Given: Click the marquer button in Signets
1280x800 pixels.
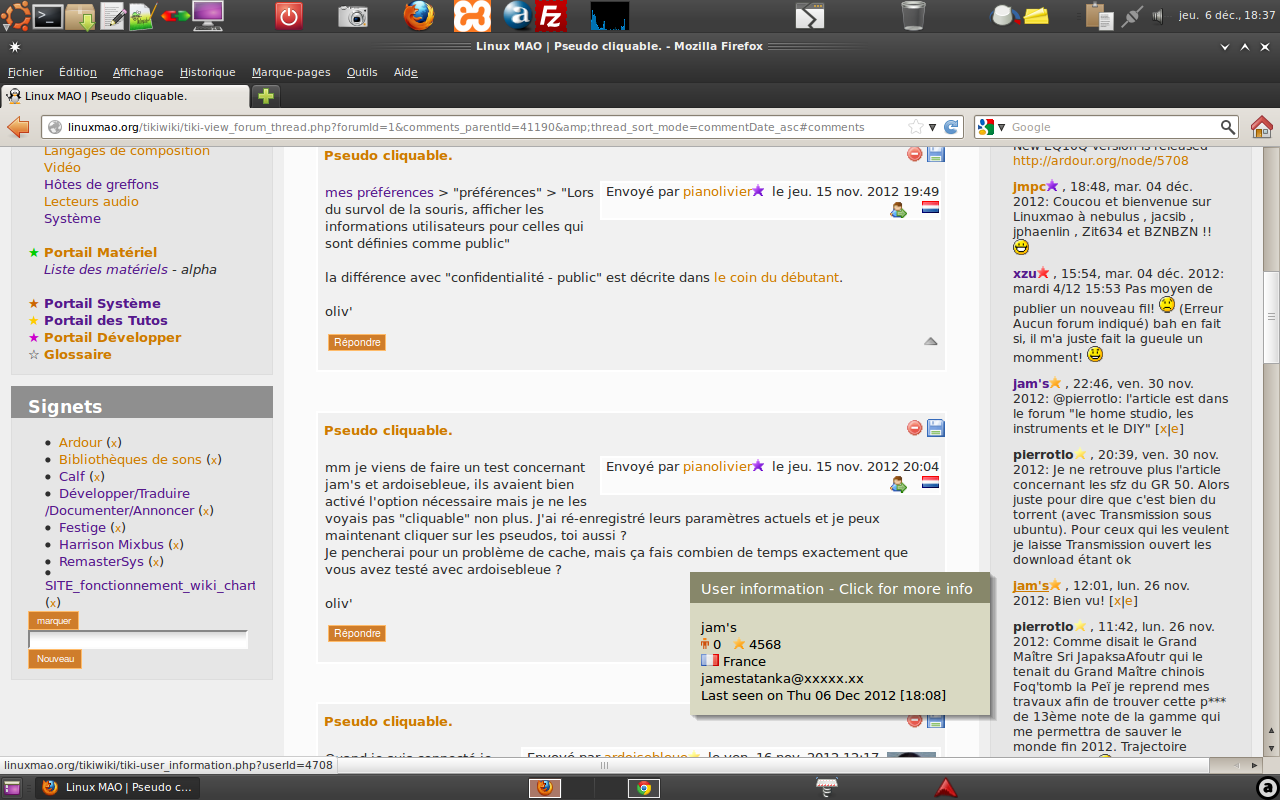Looking at the screenshot, I should (54, 621).
